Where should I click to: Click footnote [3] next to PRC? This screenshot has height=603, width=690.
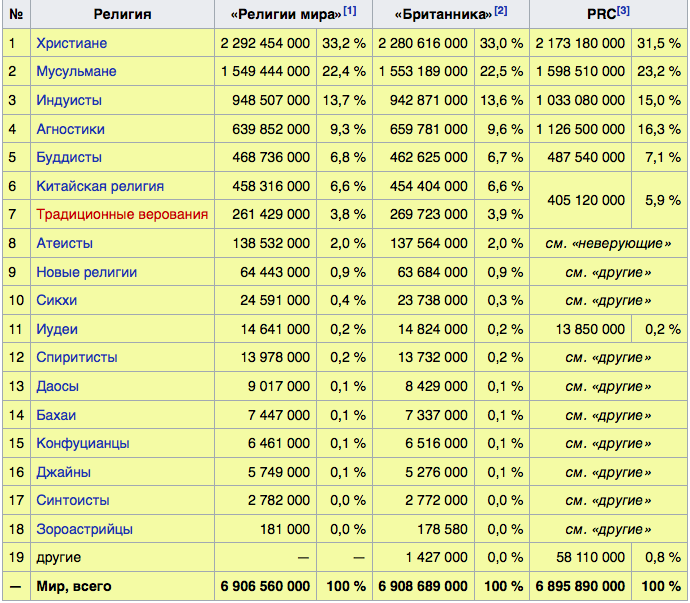[x=623, y=11]
